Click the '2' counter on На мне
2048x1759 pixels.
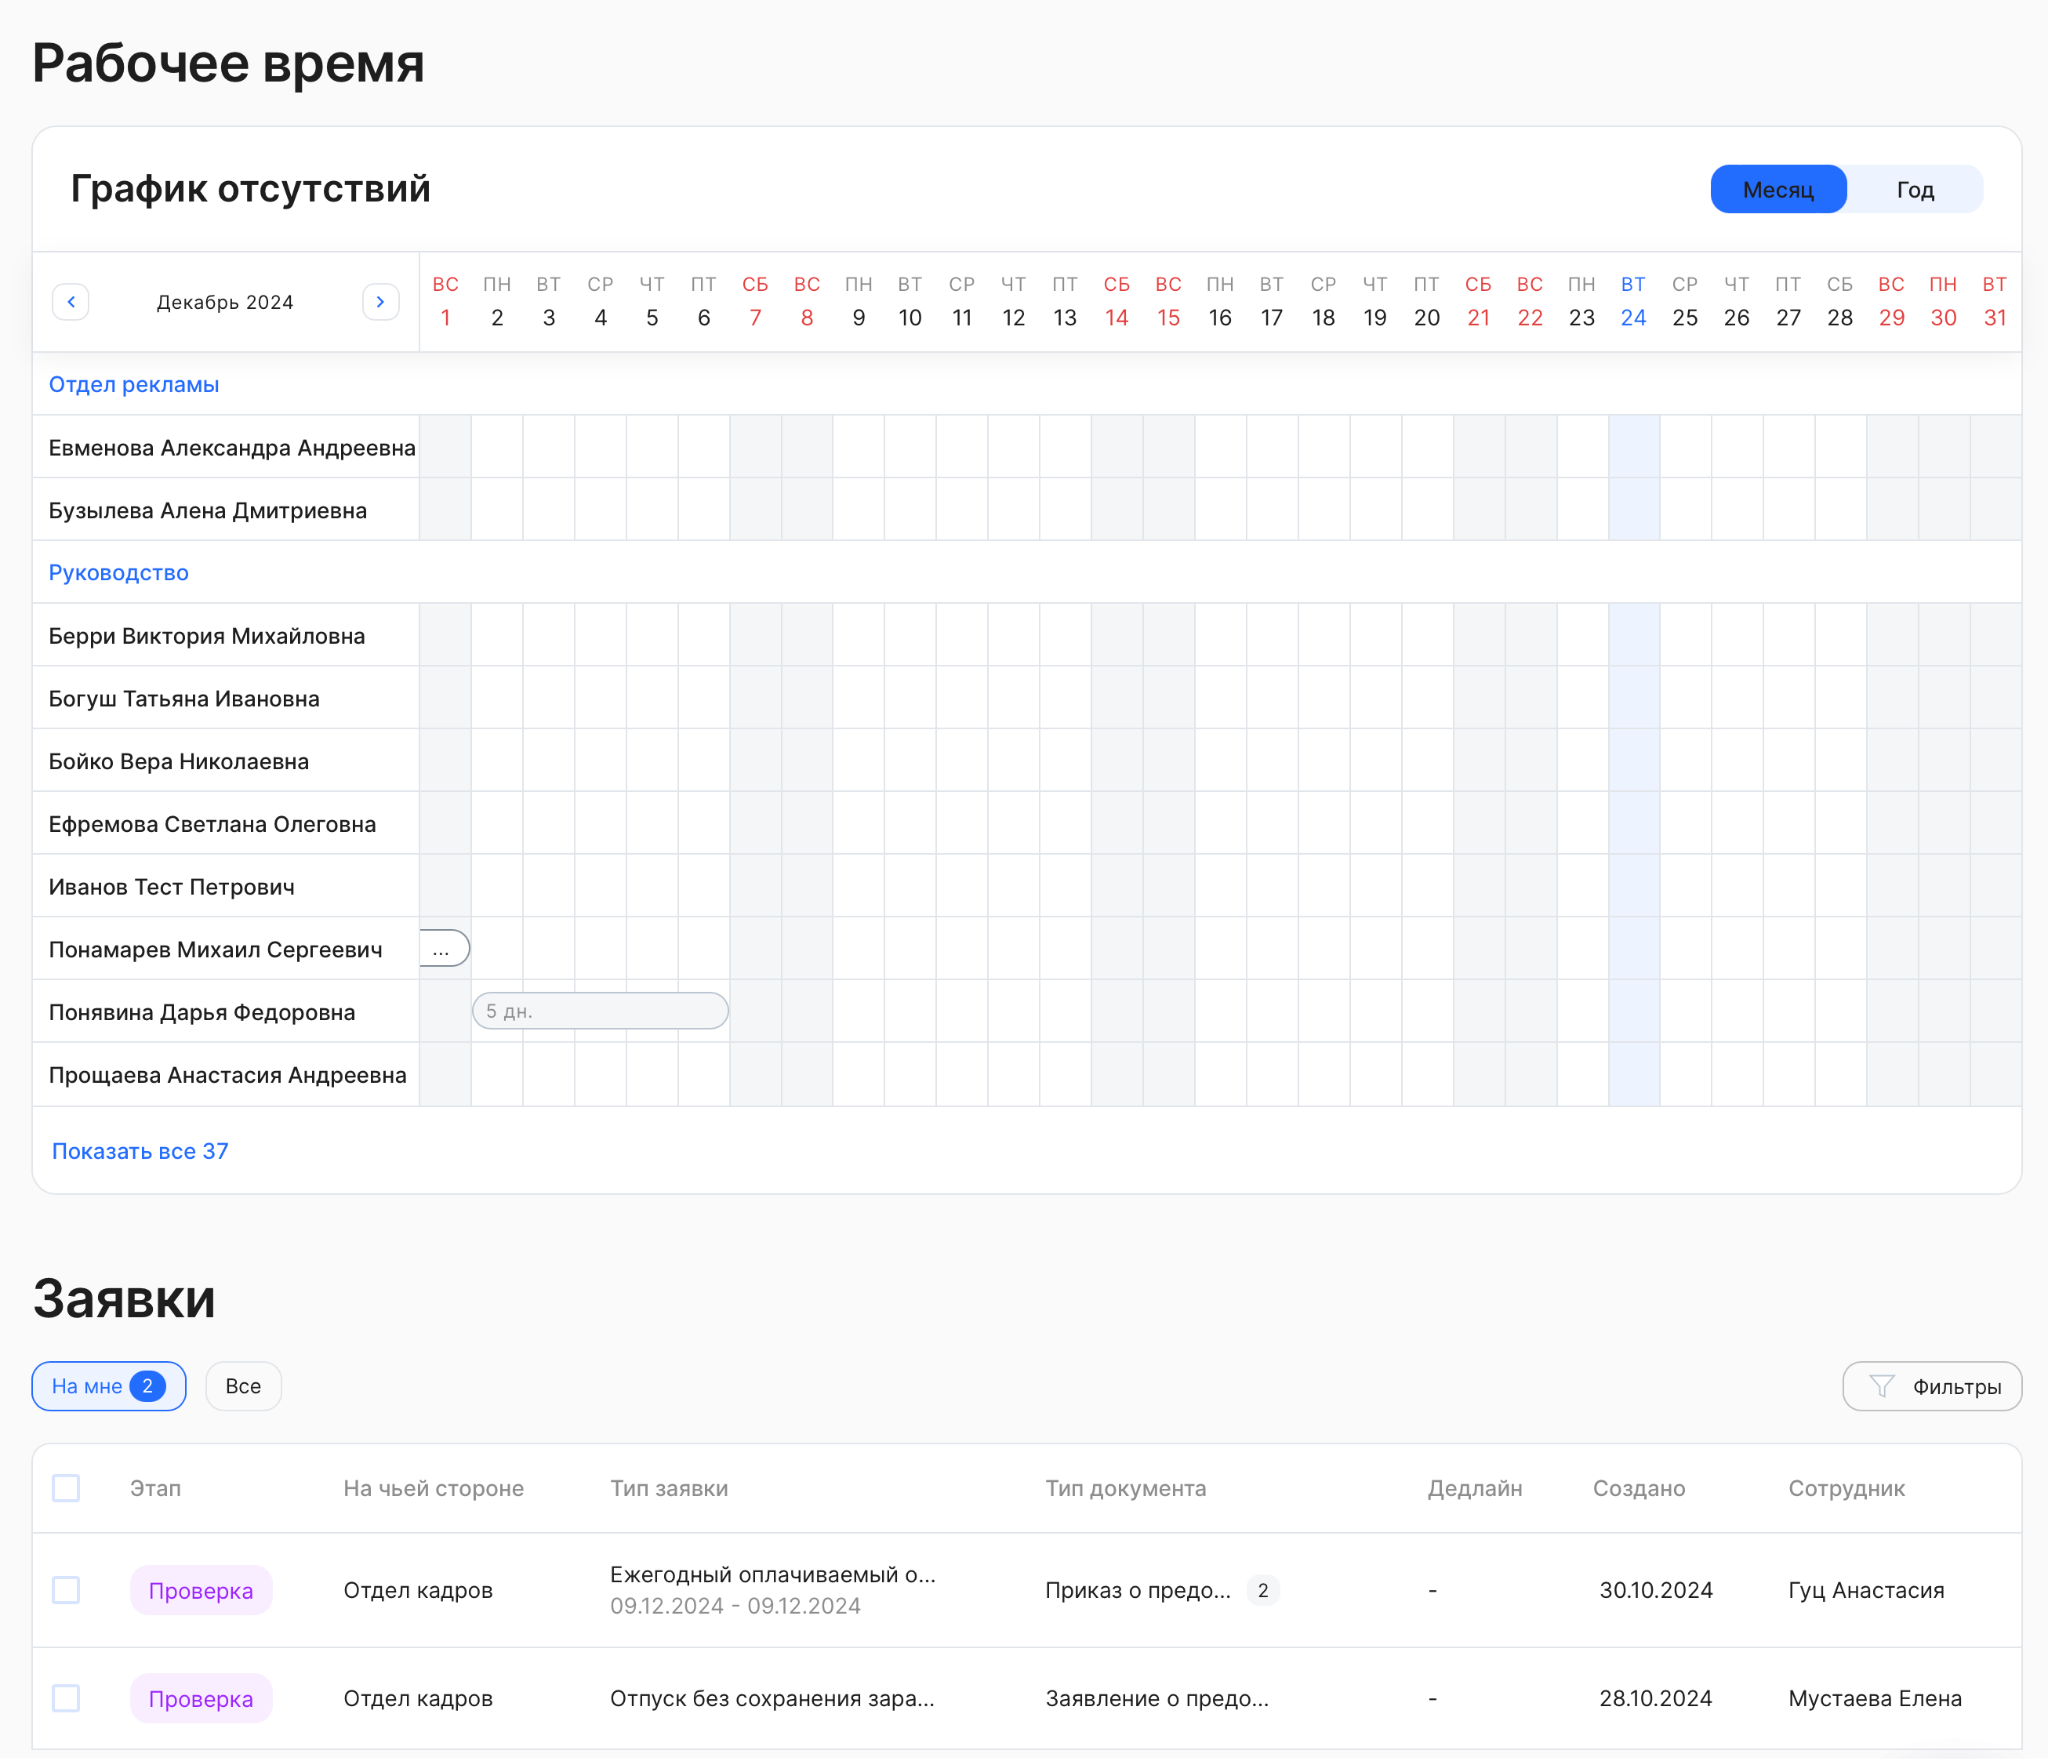tap(147, 1386)
